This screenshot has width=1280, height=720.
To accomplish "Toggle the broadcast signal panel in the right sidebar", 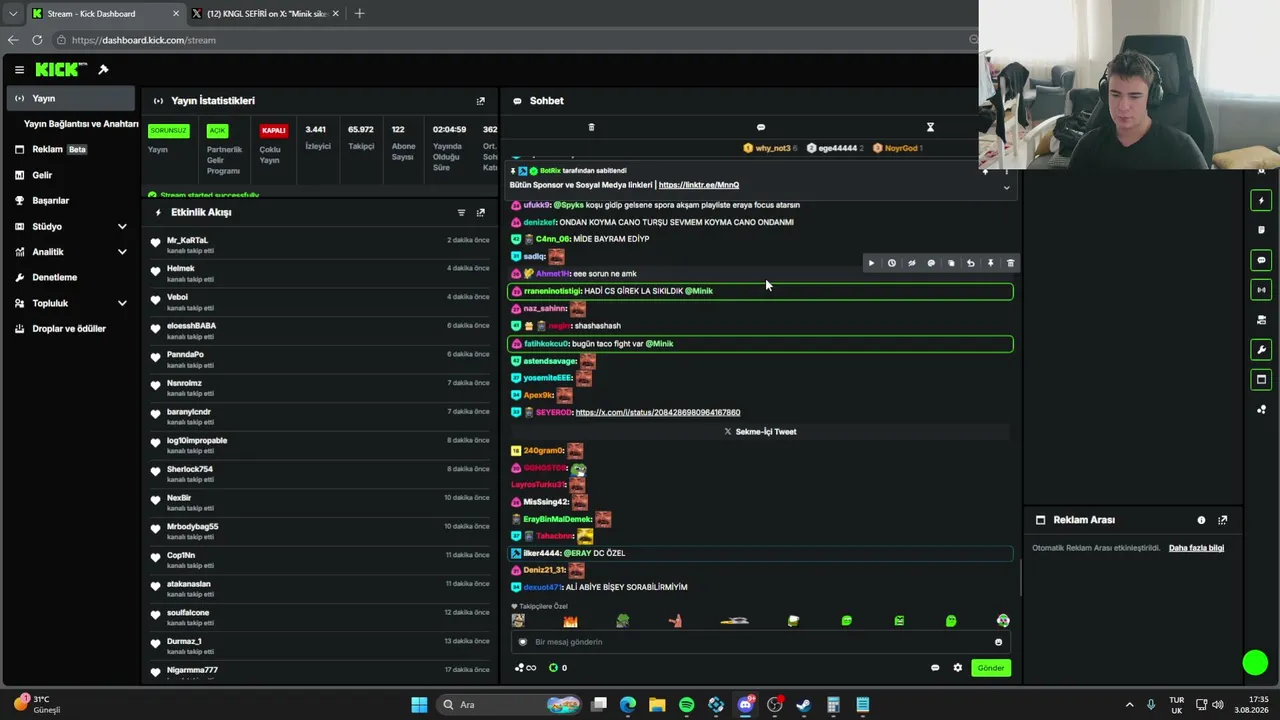I will pyautogui.click(x=1261, y=290).
